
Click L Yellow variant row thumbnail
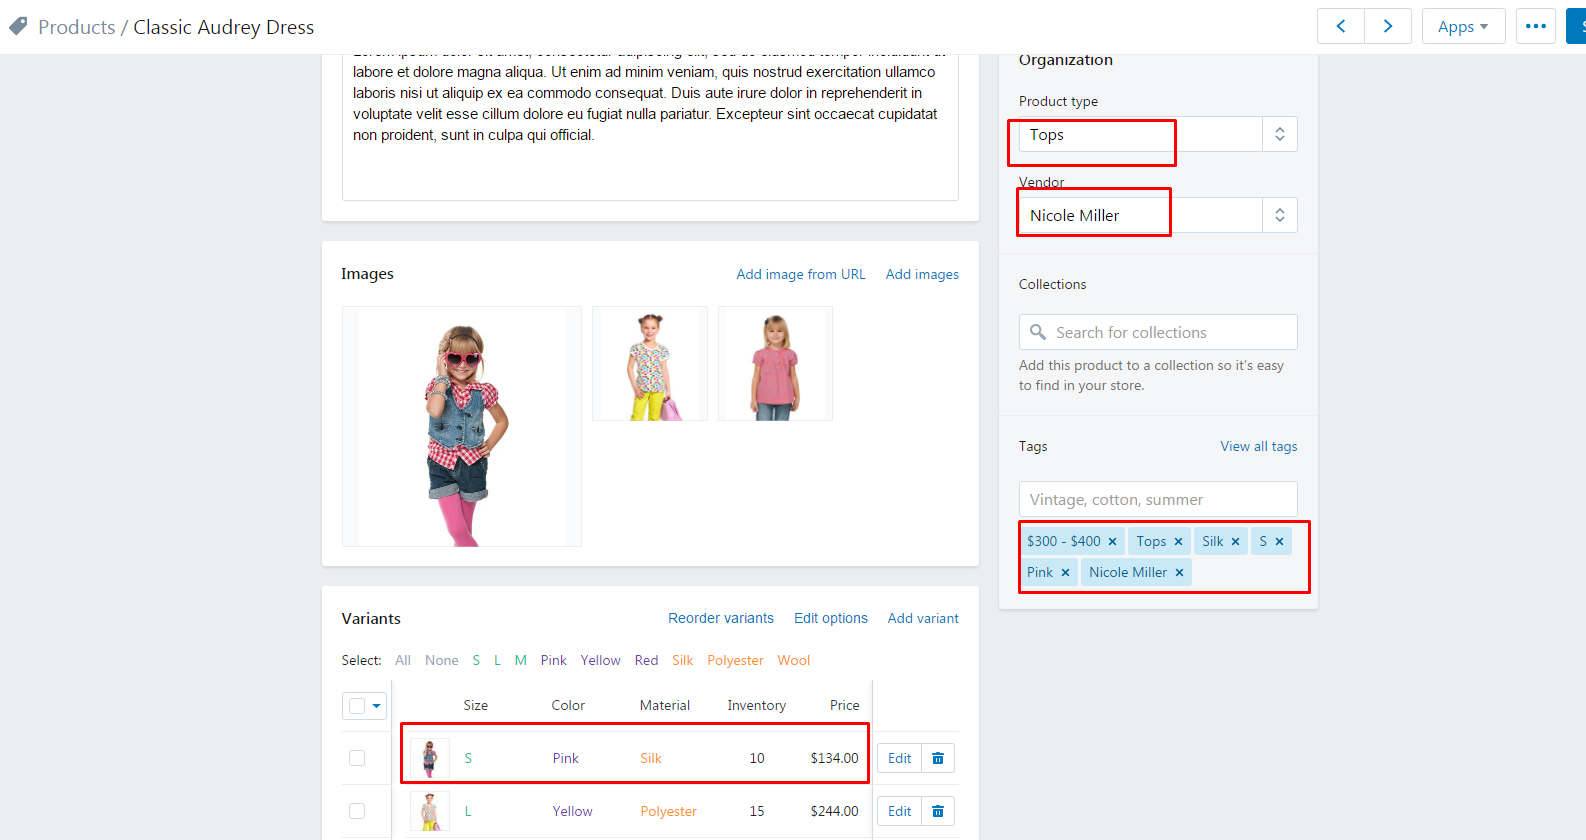(430, 811)
